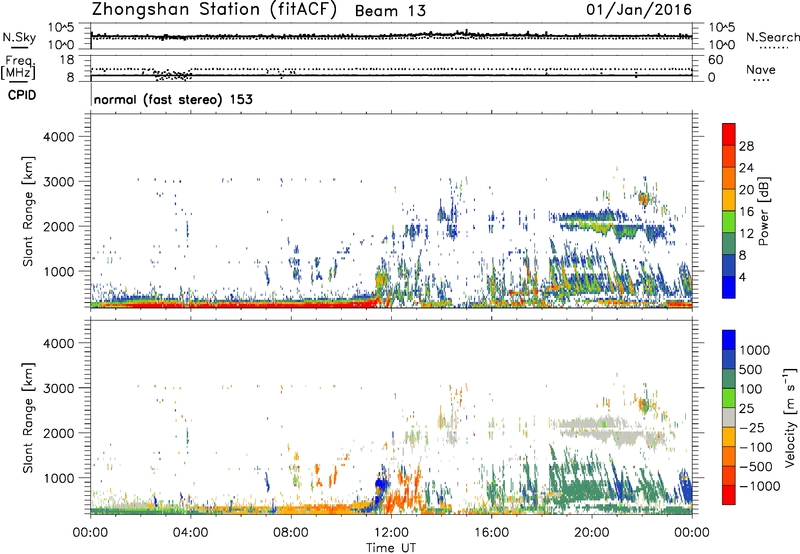Click the "Velocity [m s-1]" colorbar title
The image size is (800, 554).
(790, 417)
